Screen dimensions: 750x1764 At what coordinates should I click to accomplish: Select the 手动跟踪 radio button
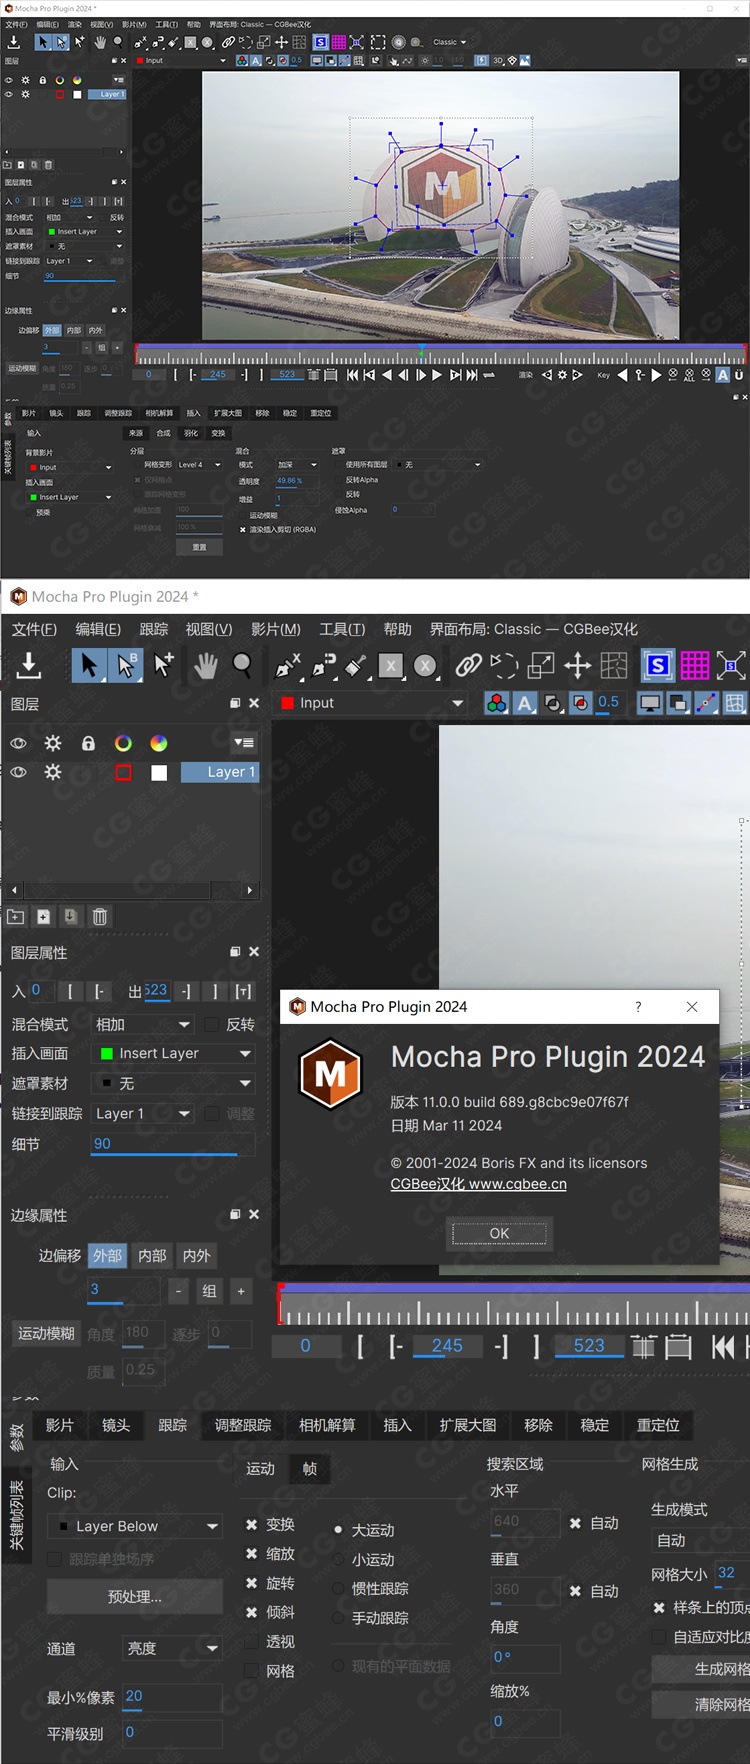(339, 1618)
